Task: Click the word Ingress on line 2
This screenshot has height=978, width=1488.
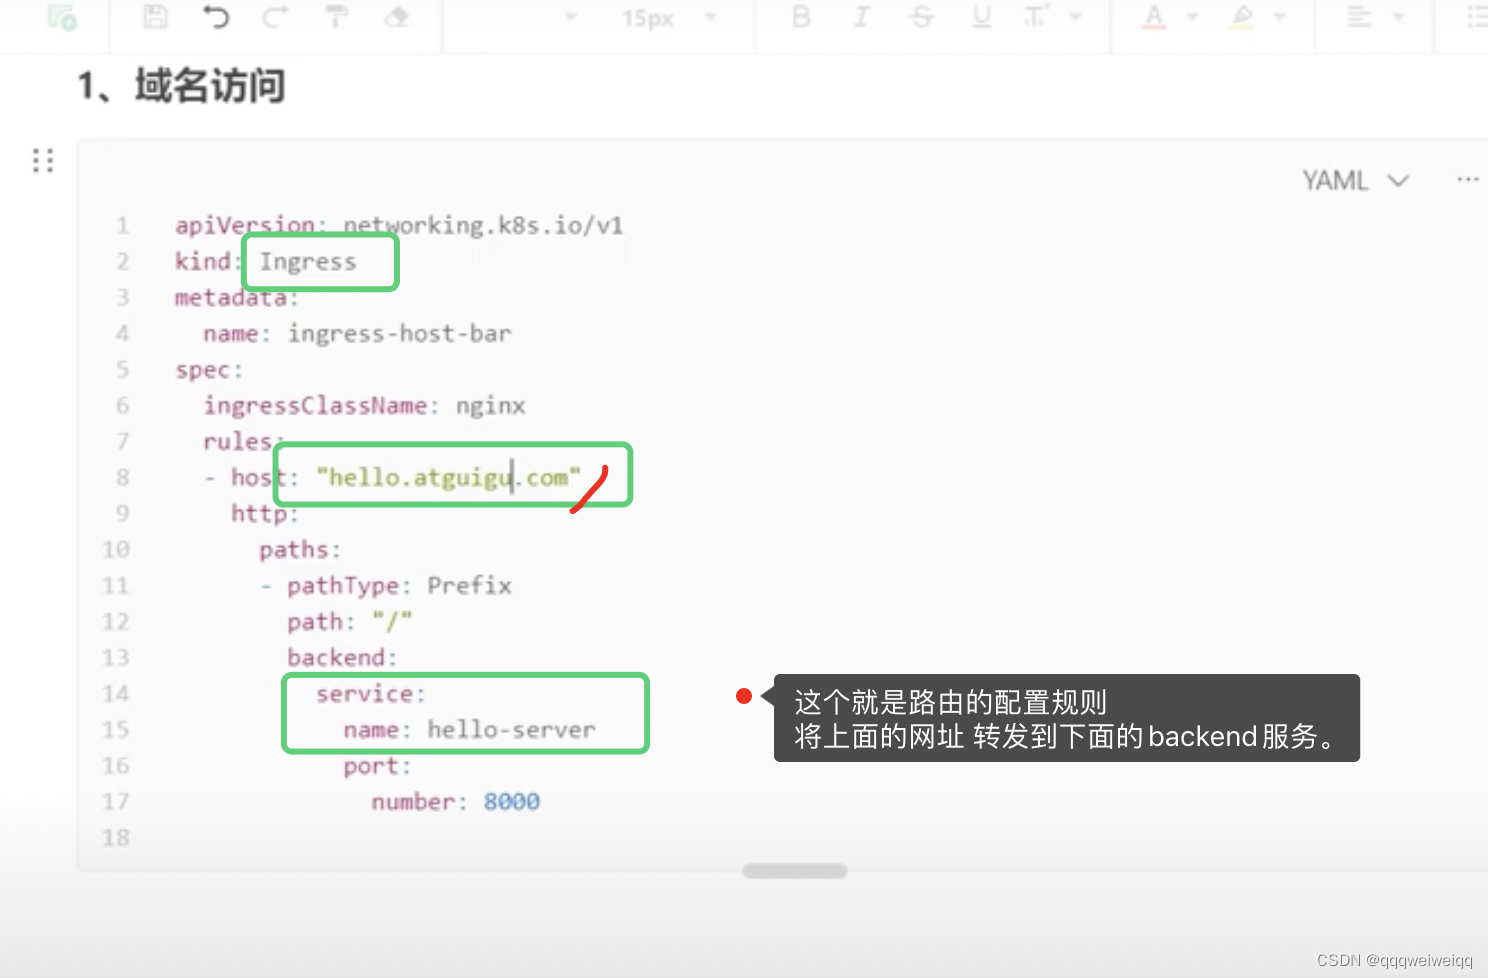Action: pyautogui.click(x=308, y=262)
